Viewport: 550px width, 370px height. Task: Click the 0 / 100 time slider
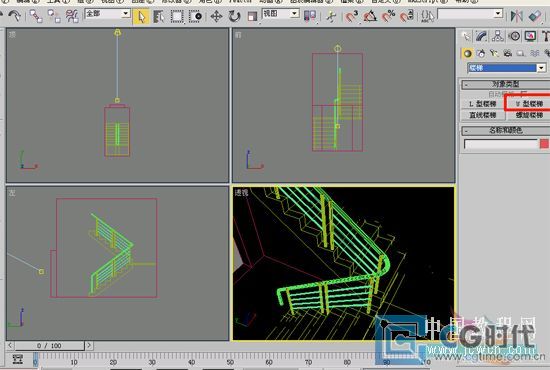tap(49, 346)
